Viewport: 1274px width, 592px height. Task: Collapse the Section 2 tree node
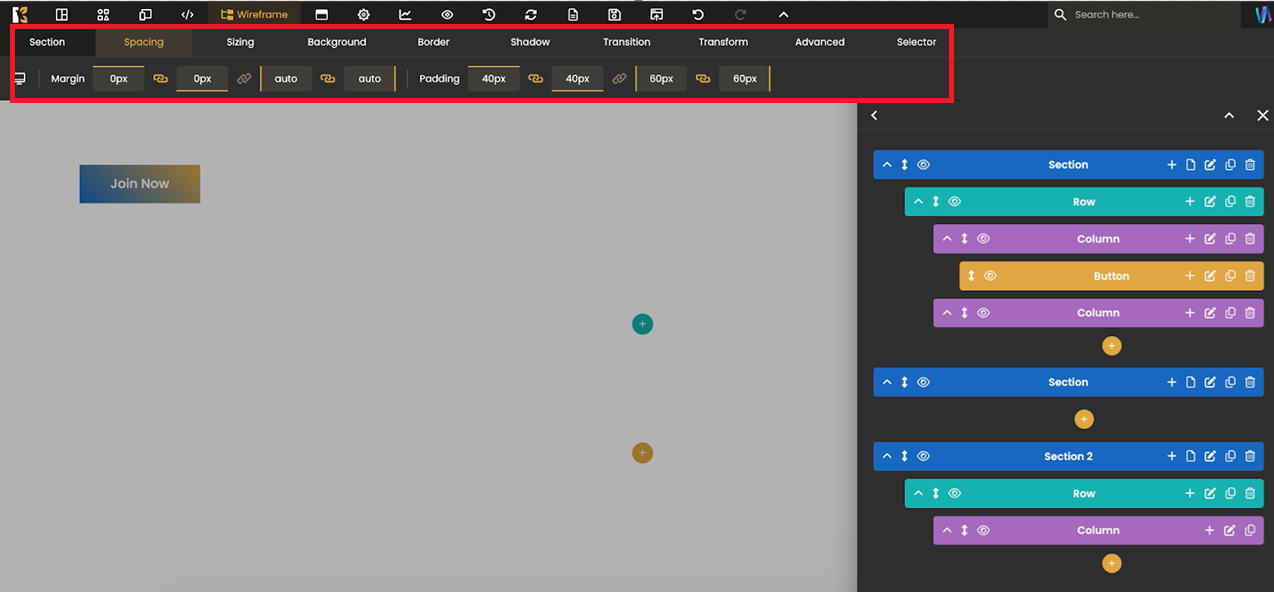coord(886,457)
